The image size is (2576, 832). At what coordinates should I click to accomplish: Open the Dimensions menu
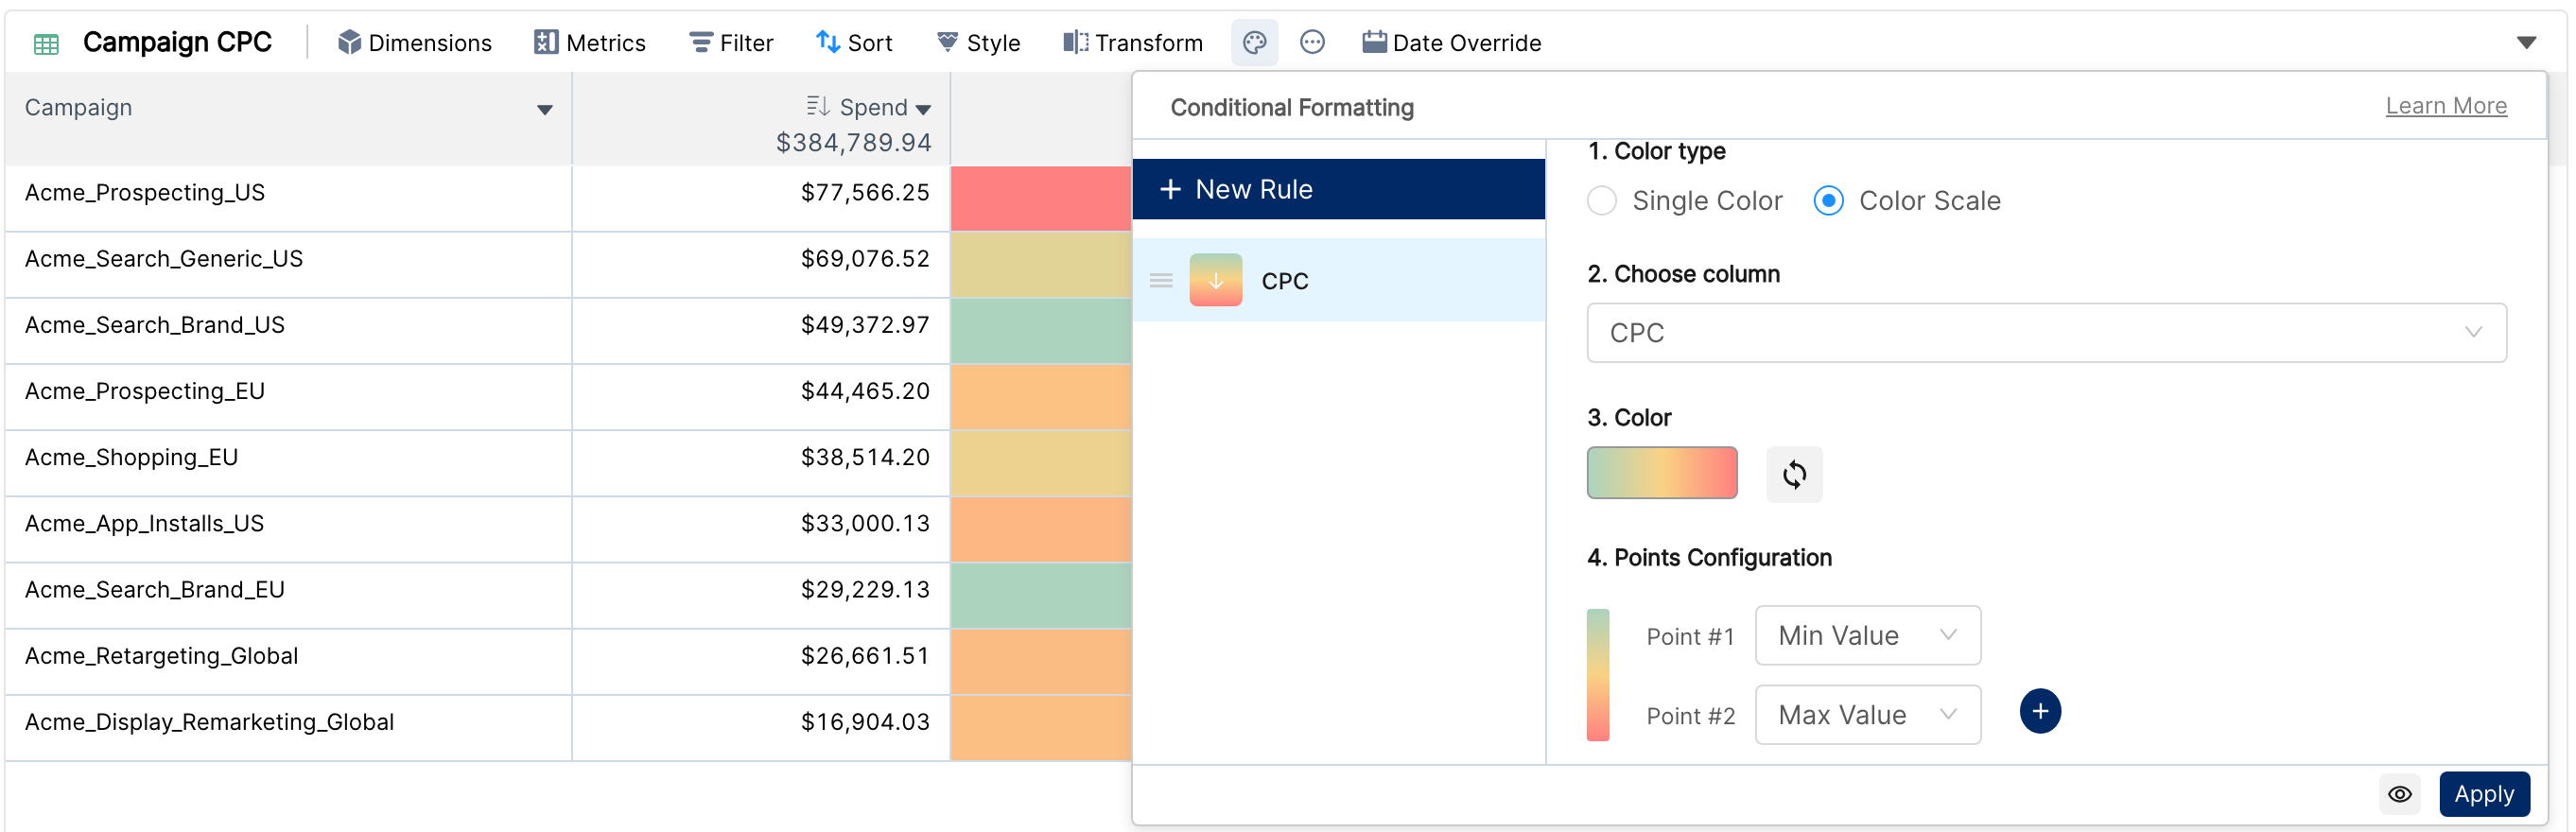click(x=414, y=43)
